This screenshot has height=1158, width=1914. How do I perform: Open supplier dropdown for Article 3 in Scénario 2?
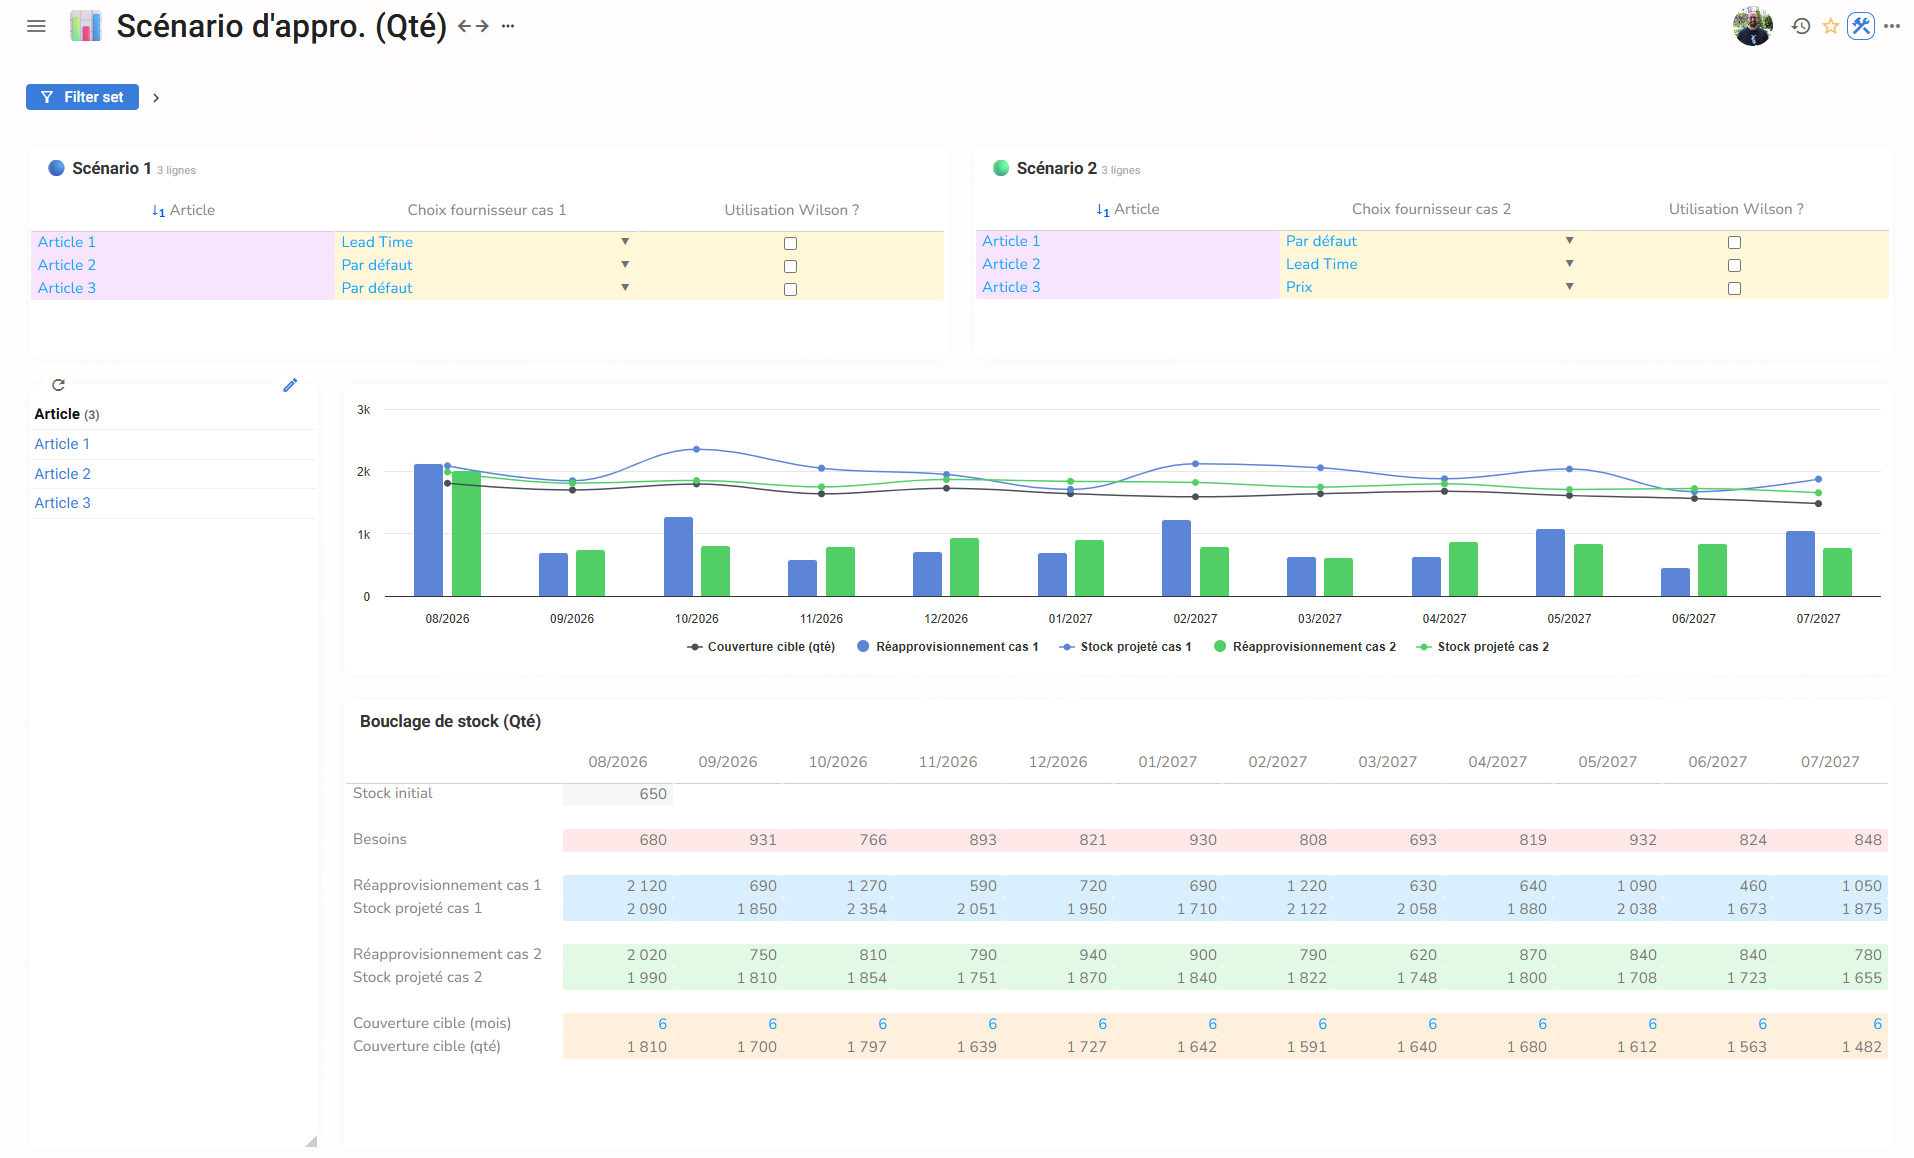[x=1570, y=287]
